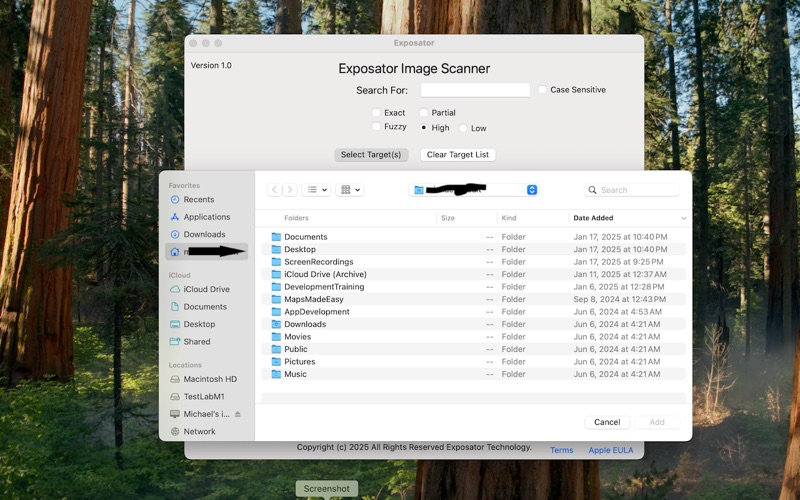Open the list view options dropdown
Screen dimensions: 800x500
click(316, 190)
